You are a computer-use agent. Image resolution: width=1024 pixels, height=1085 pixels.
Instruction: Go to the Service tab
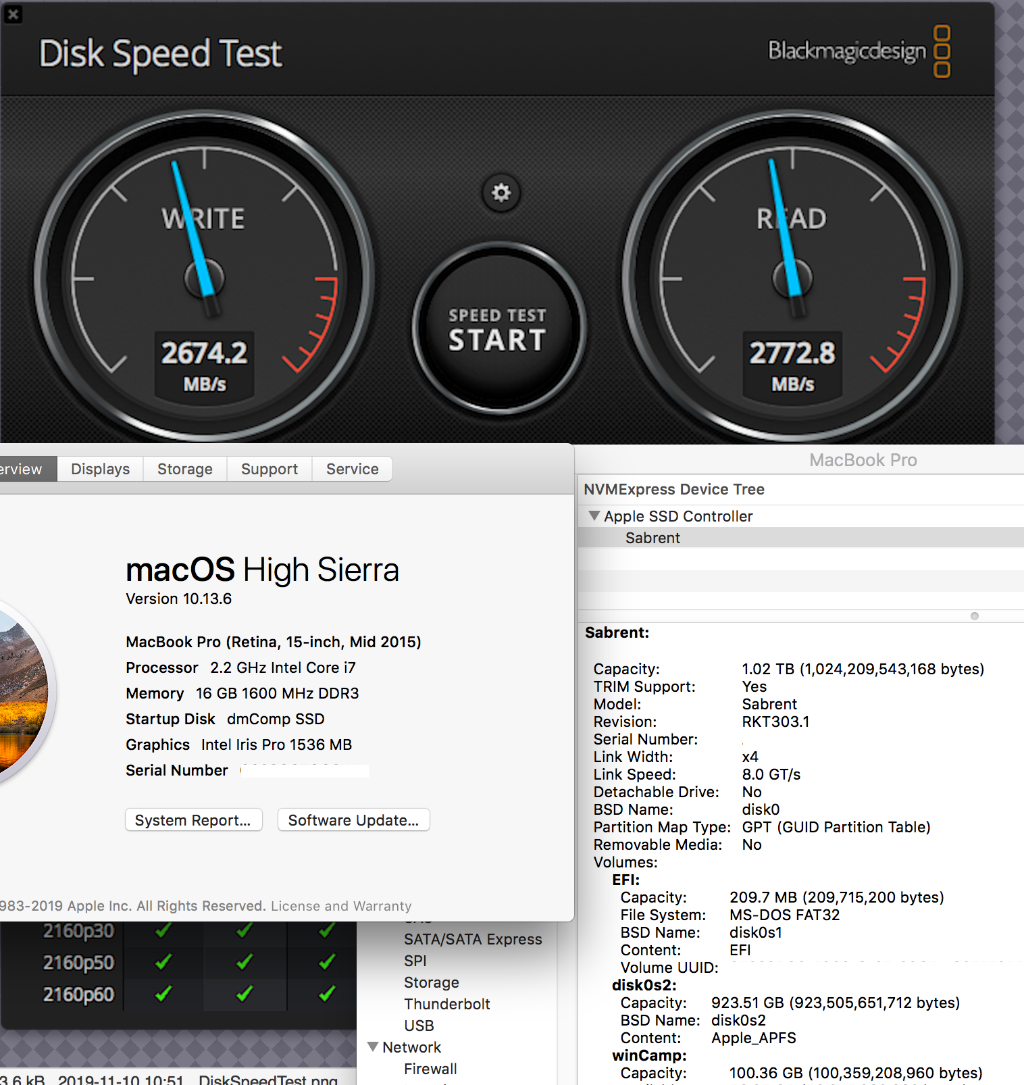pos(352,469)
